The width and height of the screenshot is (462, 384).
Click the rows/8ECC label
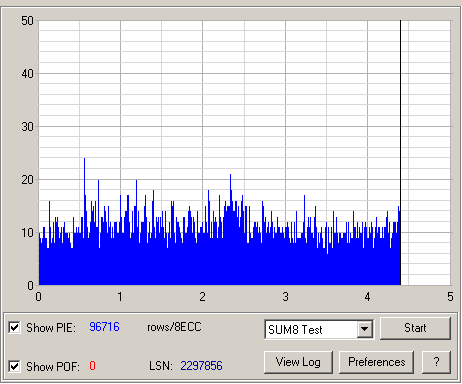pyautogui.click(x=174, y=327)
